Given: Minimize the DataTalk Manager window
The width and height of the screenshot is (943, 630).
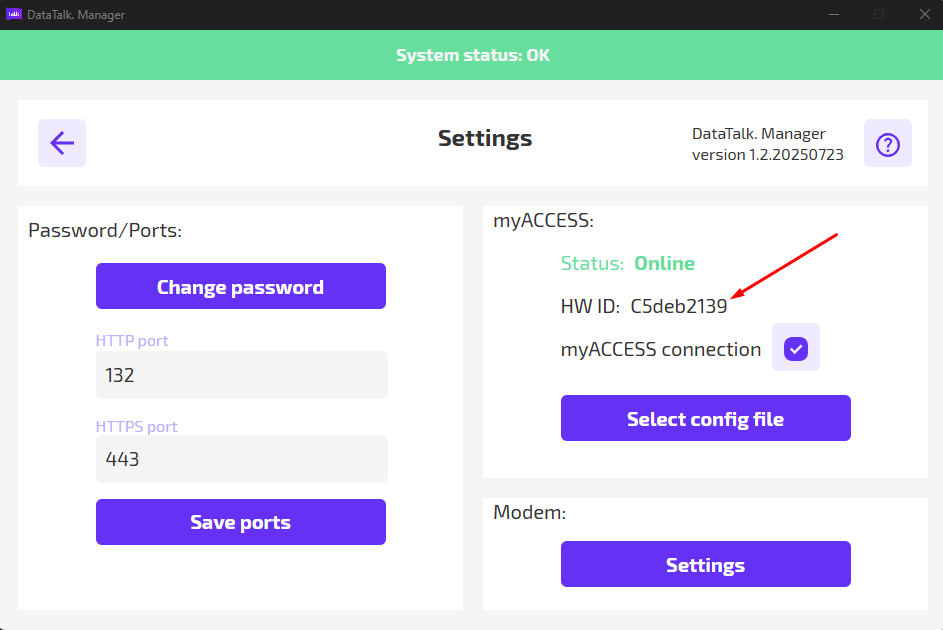Looking at the screenshot, I should point(833,14).
